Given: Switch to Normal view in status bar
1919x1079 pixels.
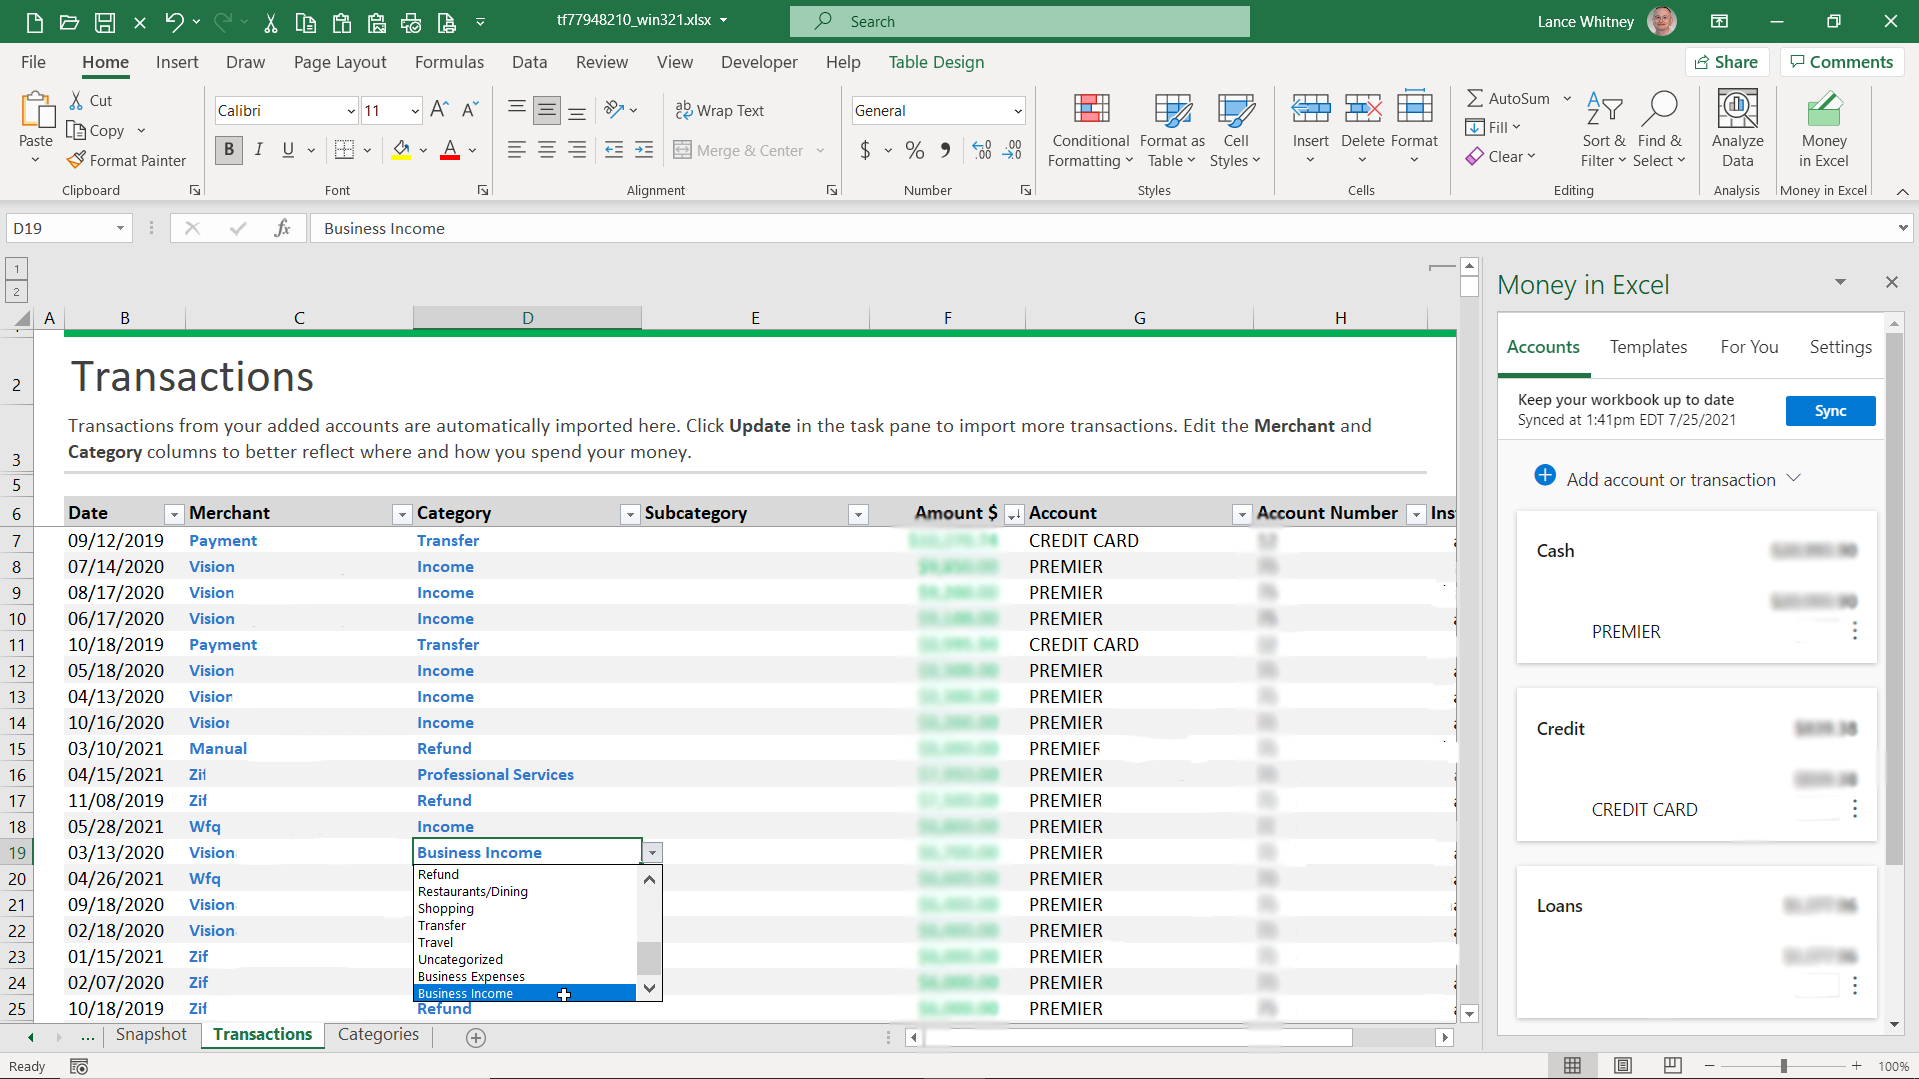Looking at the screenshot, I should 1572,1066.
